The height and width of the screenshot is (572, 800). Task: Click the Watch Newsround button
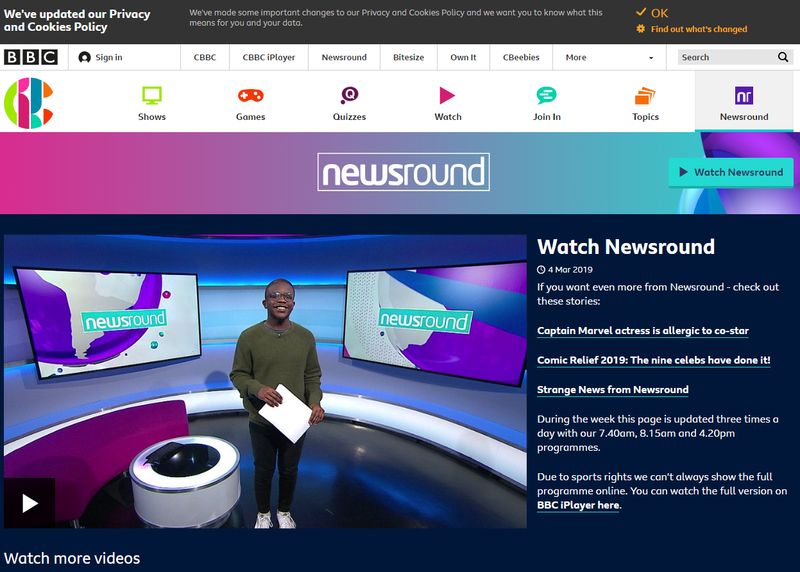(731, 172)
